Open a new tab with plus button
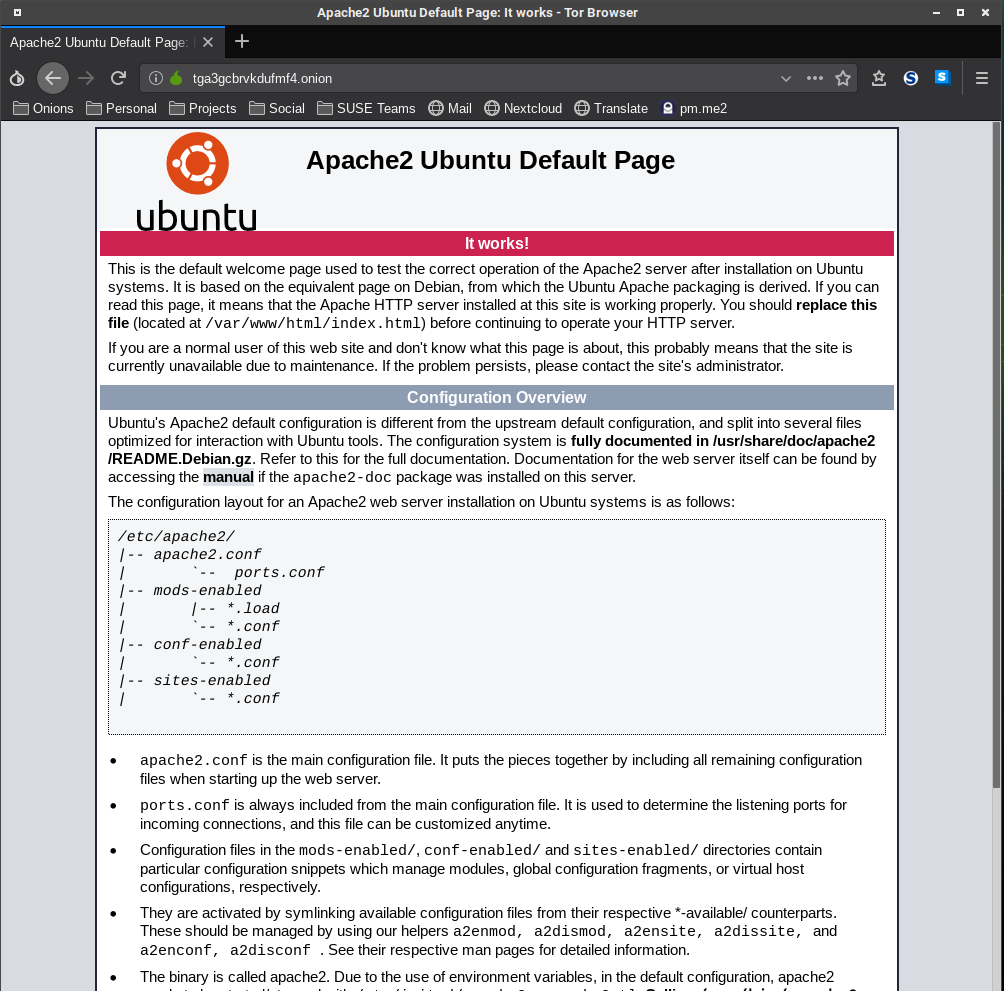The image size is (1004, 991). click(242, 42)
